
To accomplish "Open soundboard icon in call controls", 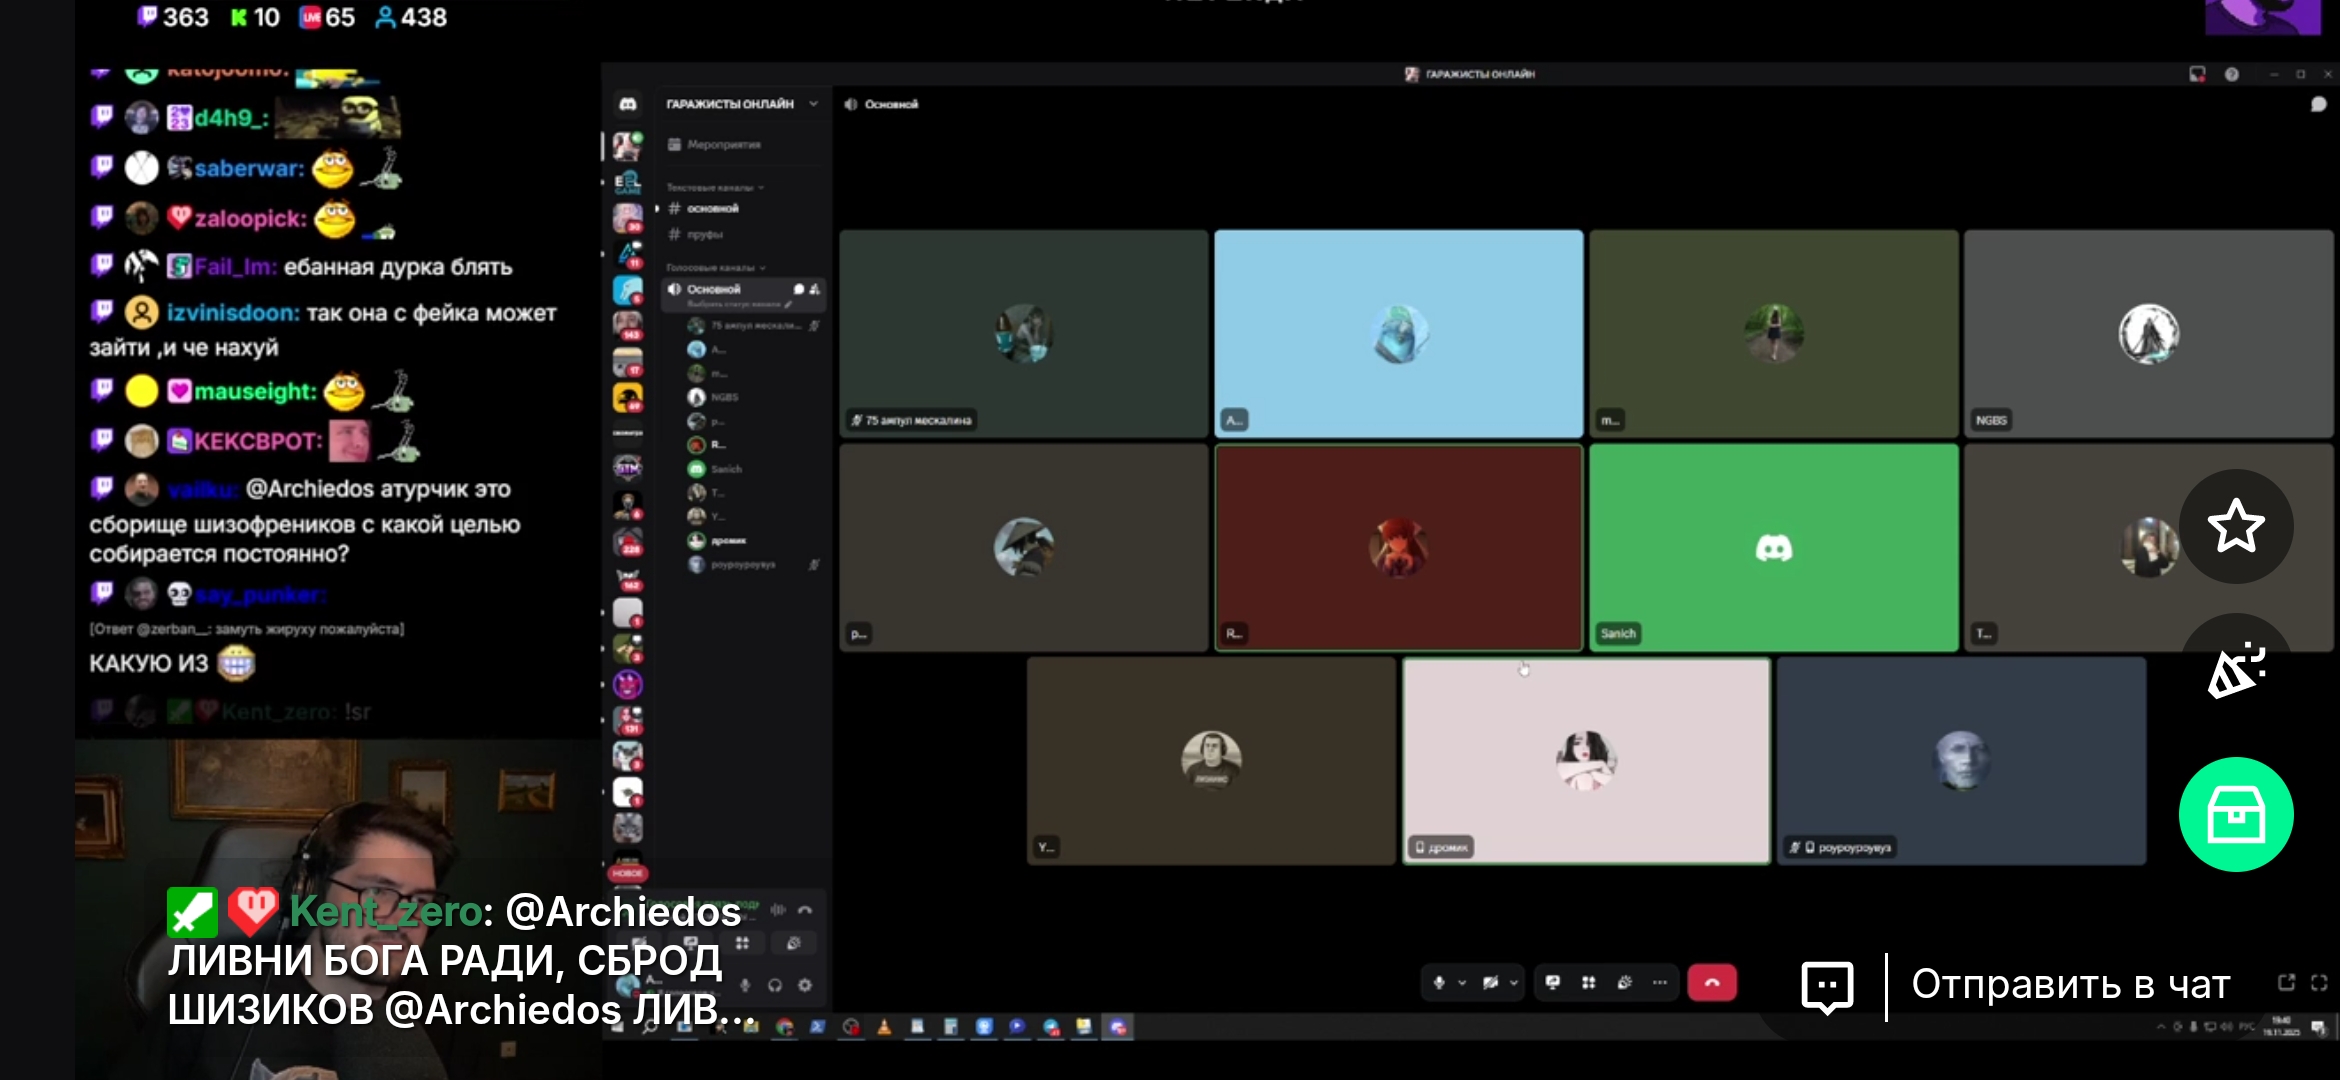I will [1624, 983].
